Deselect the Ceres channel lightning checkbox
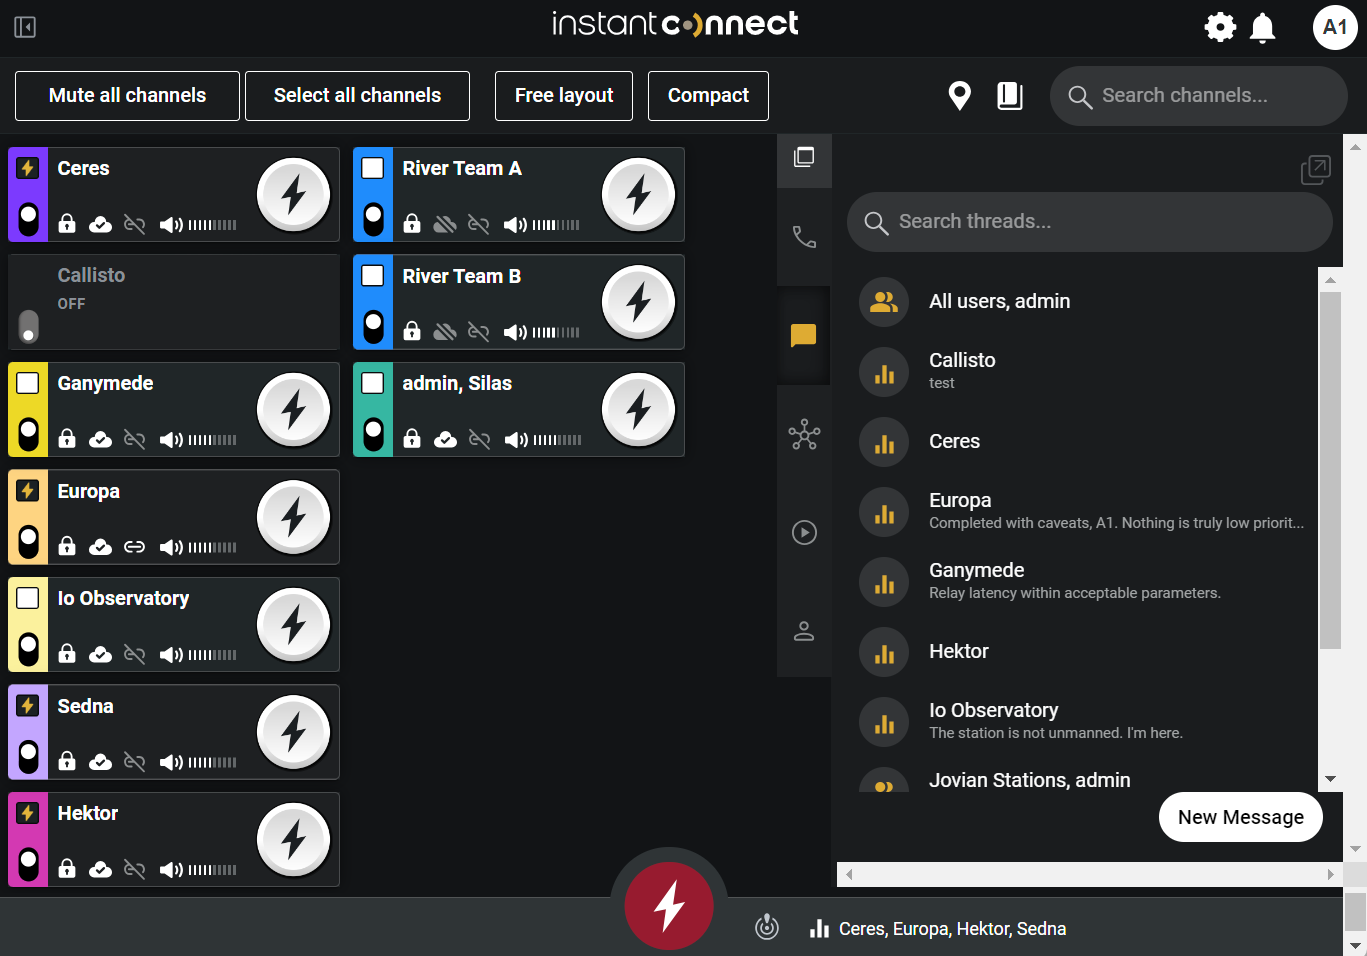 (x=28, y=168)
